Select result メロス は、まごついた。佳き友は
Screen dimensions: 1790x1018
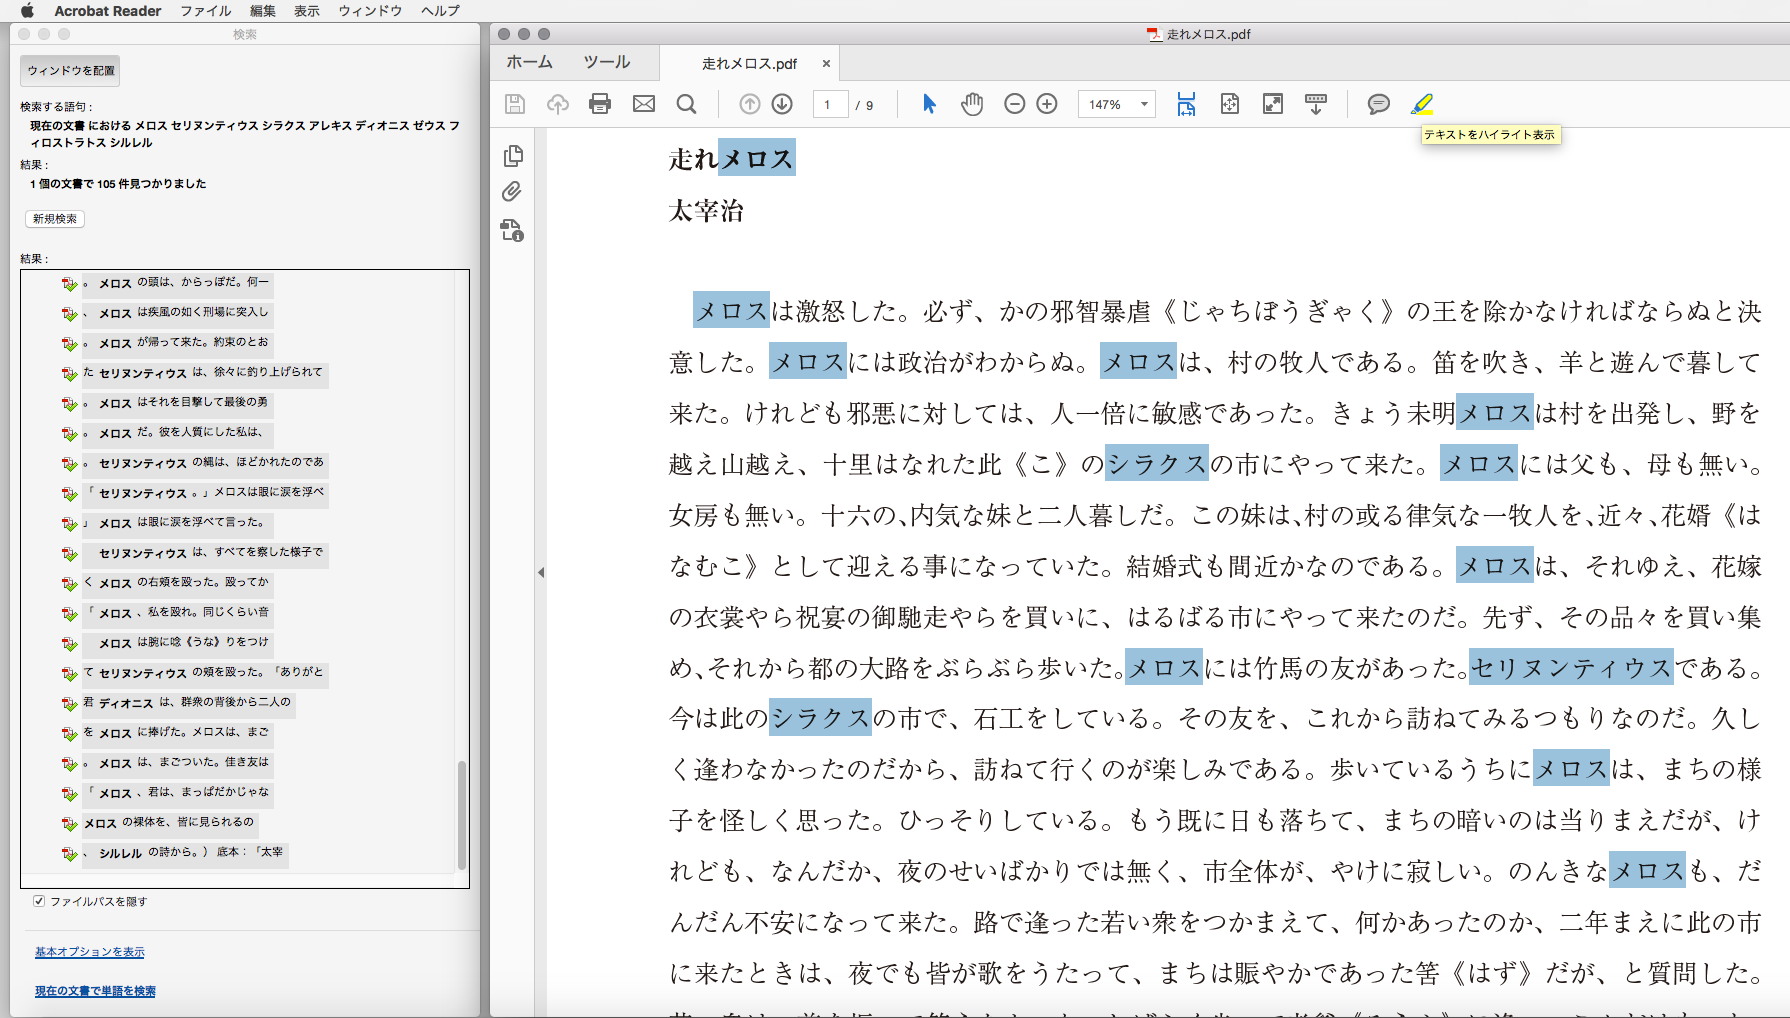click(177, 763)
